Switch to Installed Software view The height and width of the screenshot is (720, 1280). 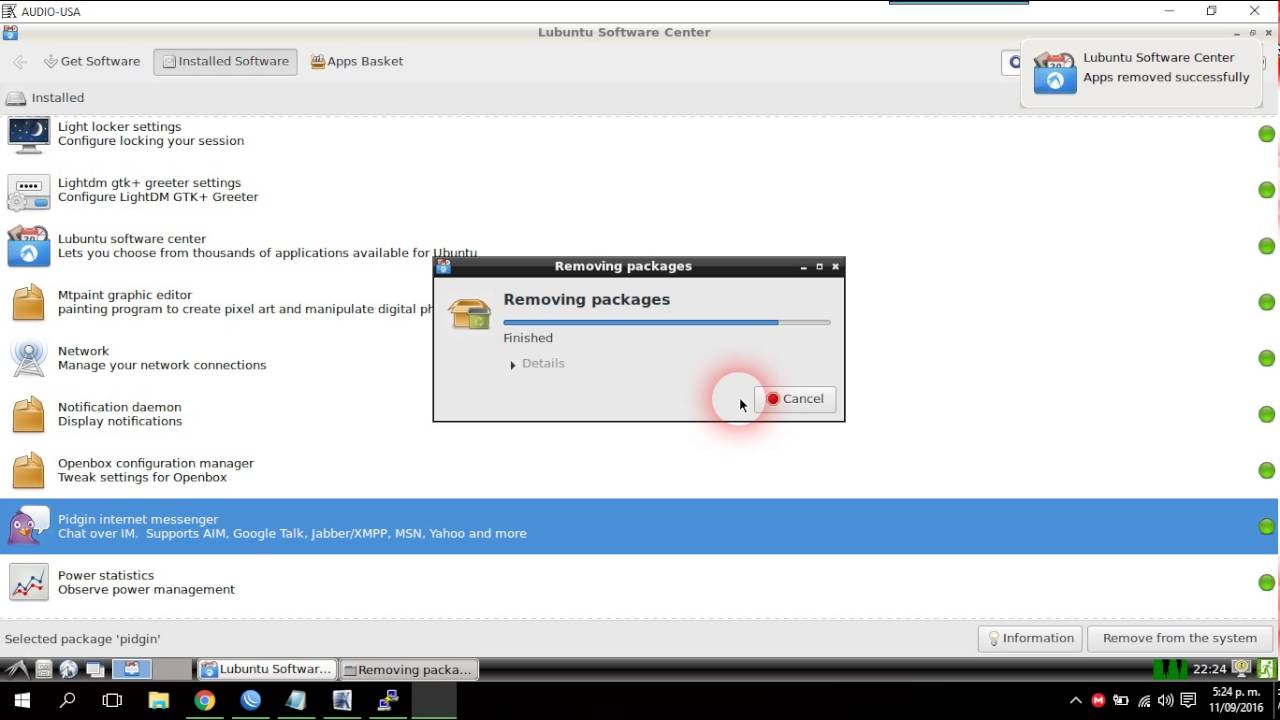click(x=225, y=61)
